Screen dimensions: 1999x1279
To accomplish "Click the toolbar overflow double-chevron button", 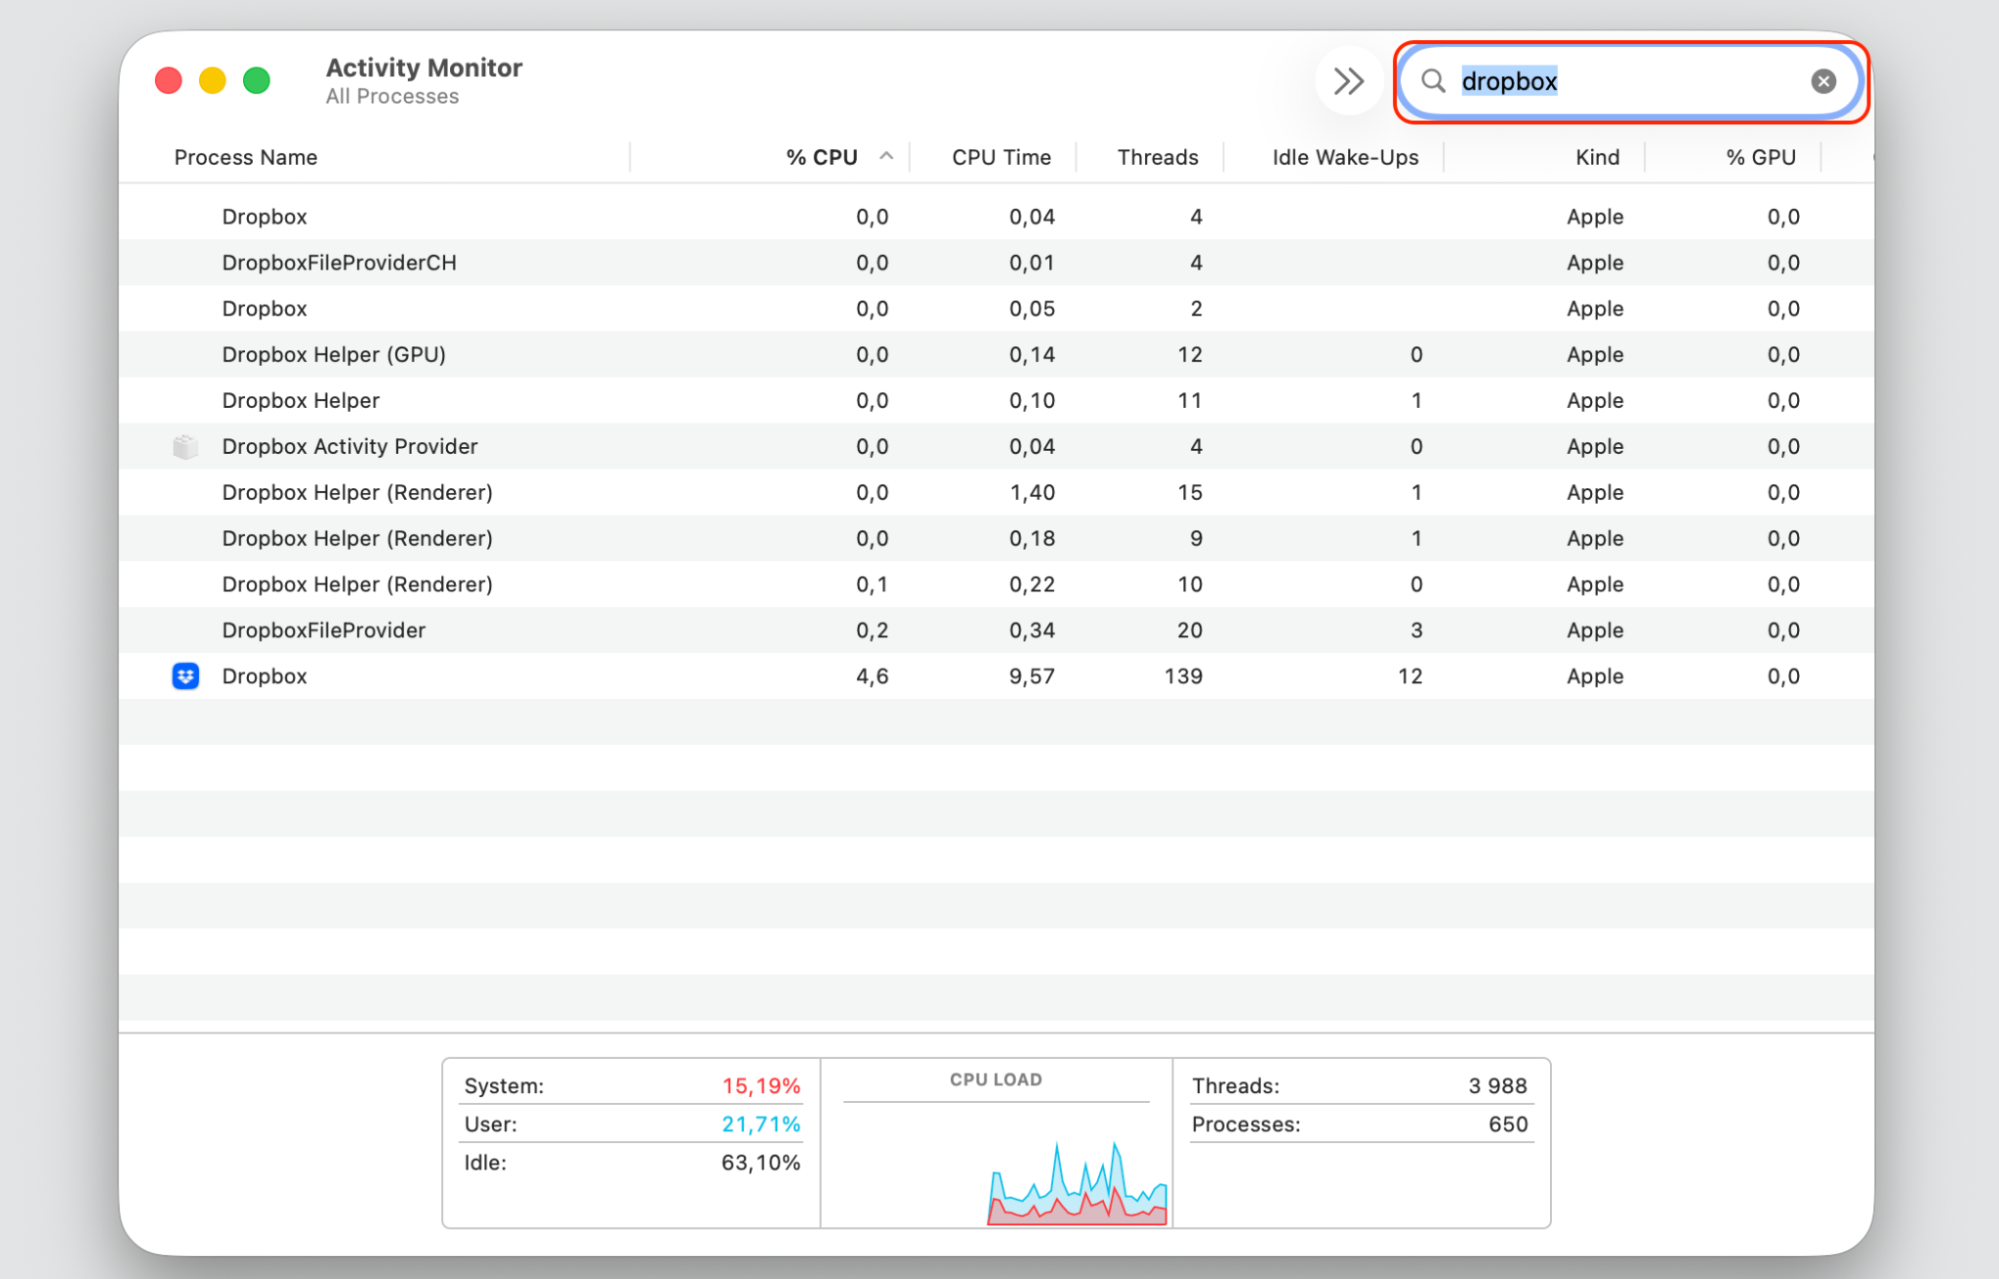I will click(x=1348, y=81).
